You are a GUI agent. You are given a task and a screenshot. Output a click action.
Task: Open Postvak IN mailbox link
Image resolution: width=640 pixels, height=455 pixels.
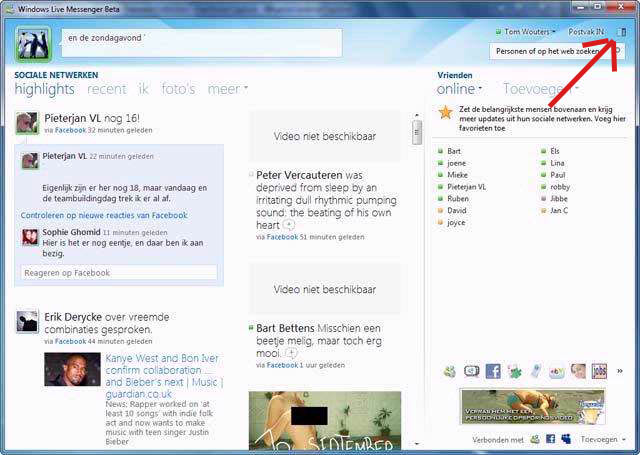(x=586, y=31)
